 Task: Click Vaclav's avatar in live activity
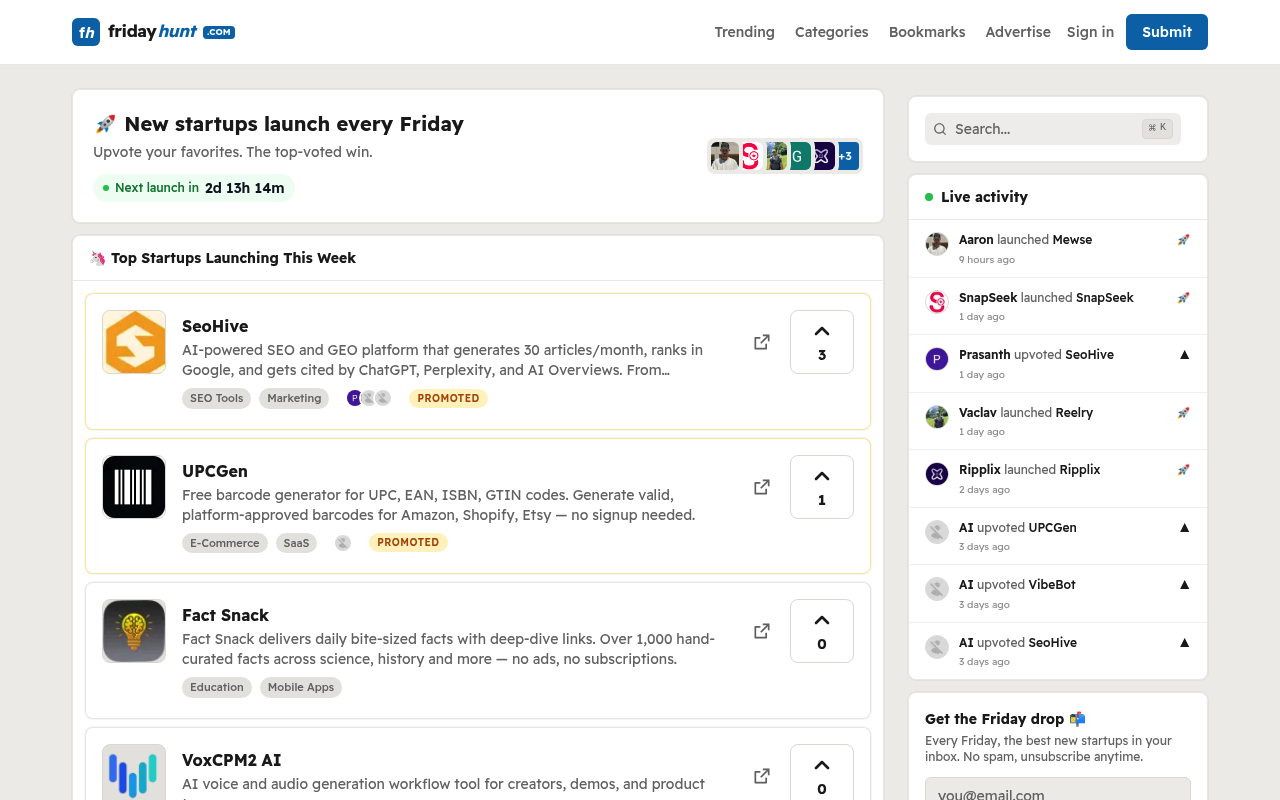point(937,417)
